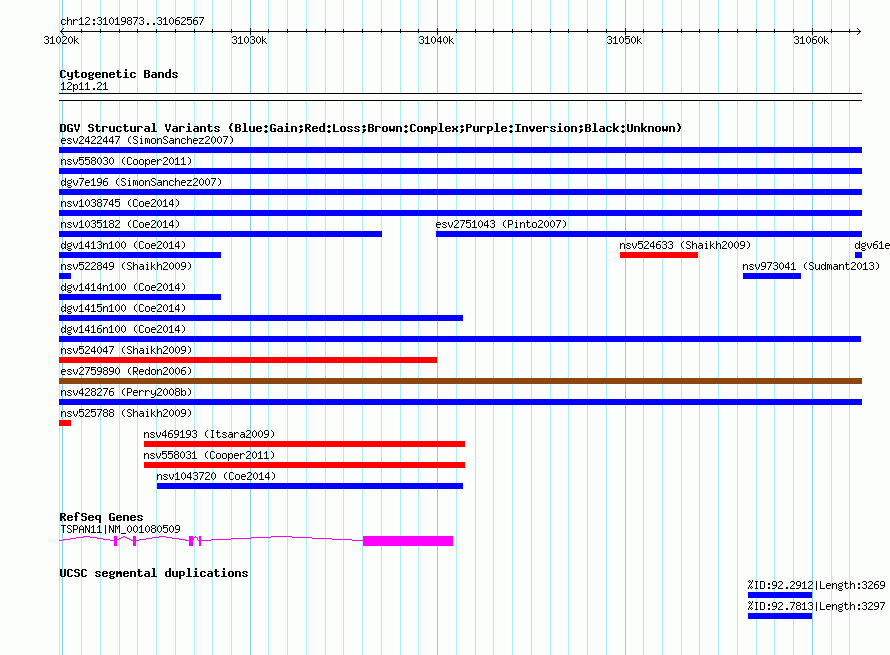Click the blue bar under %ID:92.7813

point(780,616)
